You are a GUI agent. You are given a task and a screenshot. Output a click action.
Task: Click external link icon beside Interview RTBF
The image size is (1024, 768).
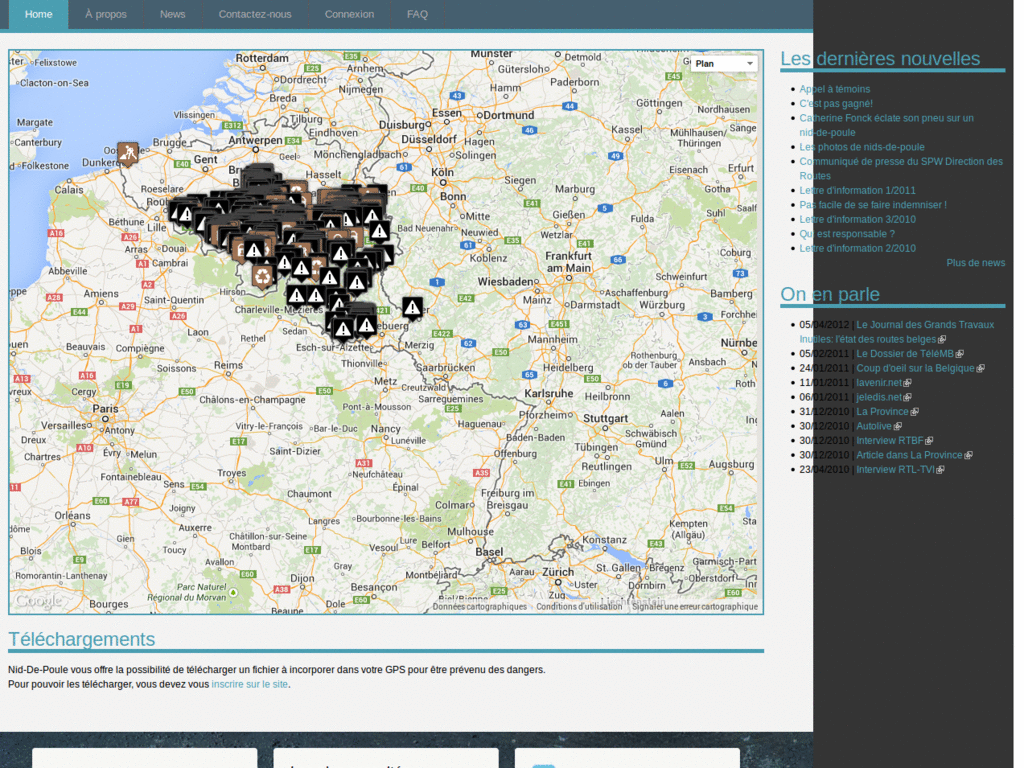929,441
